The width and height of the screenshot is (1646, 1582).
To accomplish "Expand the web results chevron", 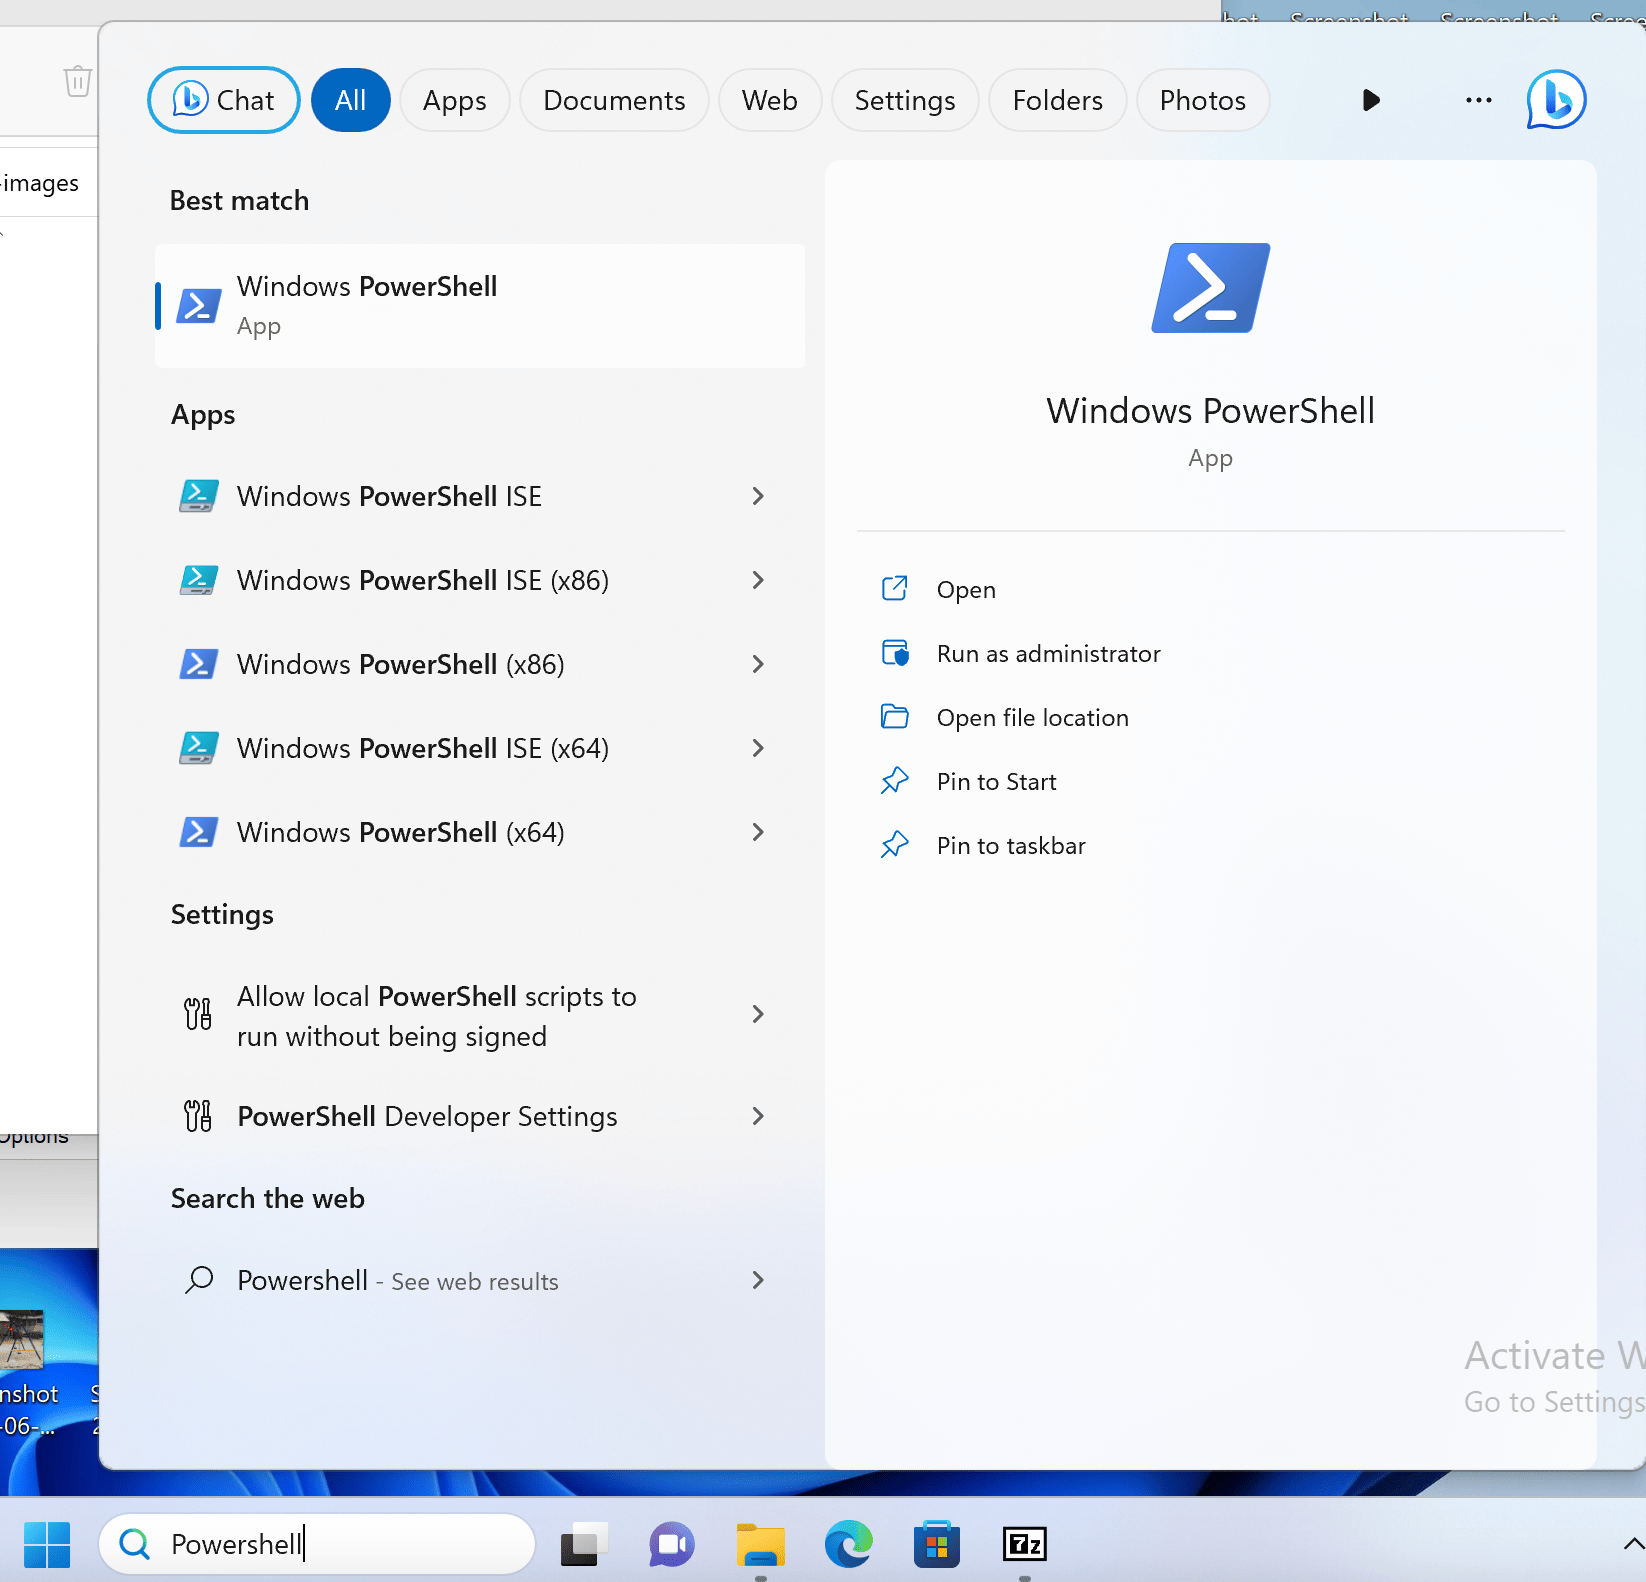I will tap(758, 1280).
